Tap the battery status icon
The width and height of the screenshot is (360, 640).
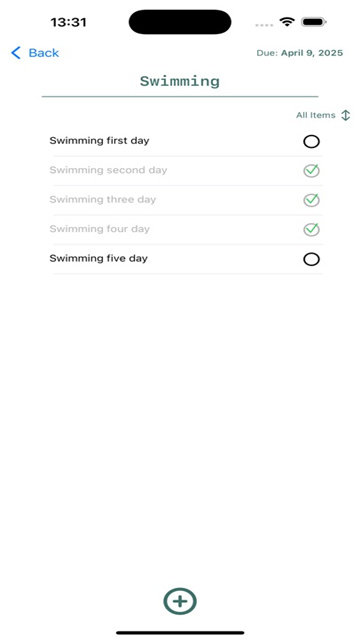(x=313, y=22)
